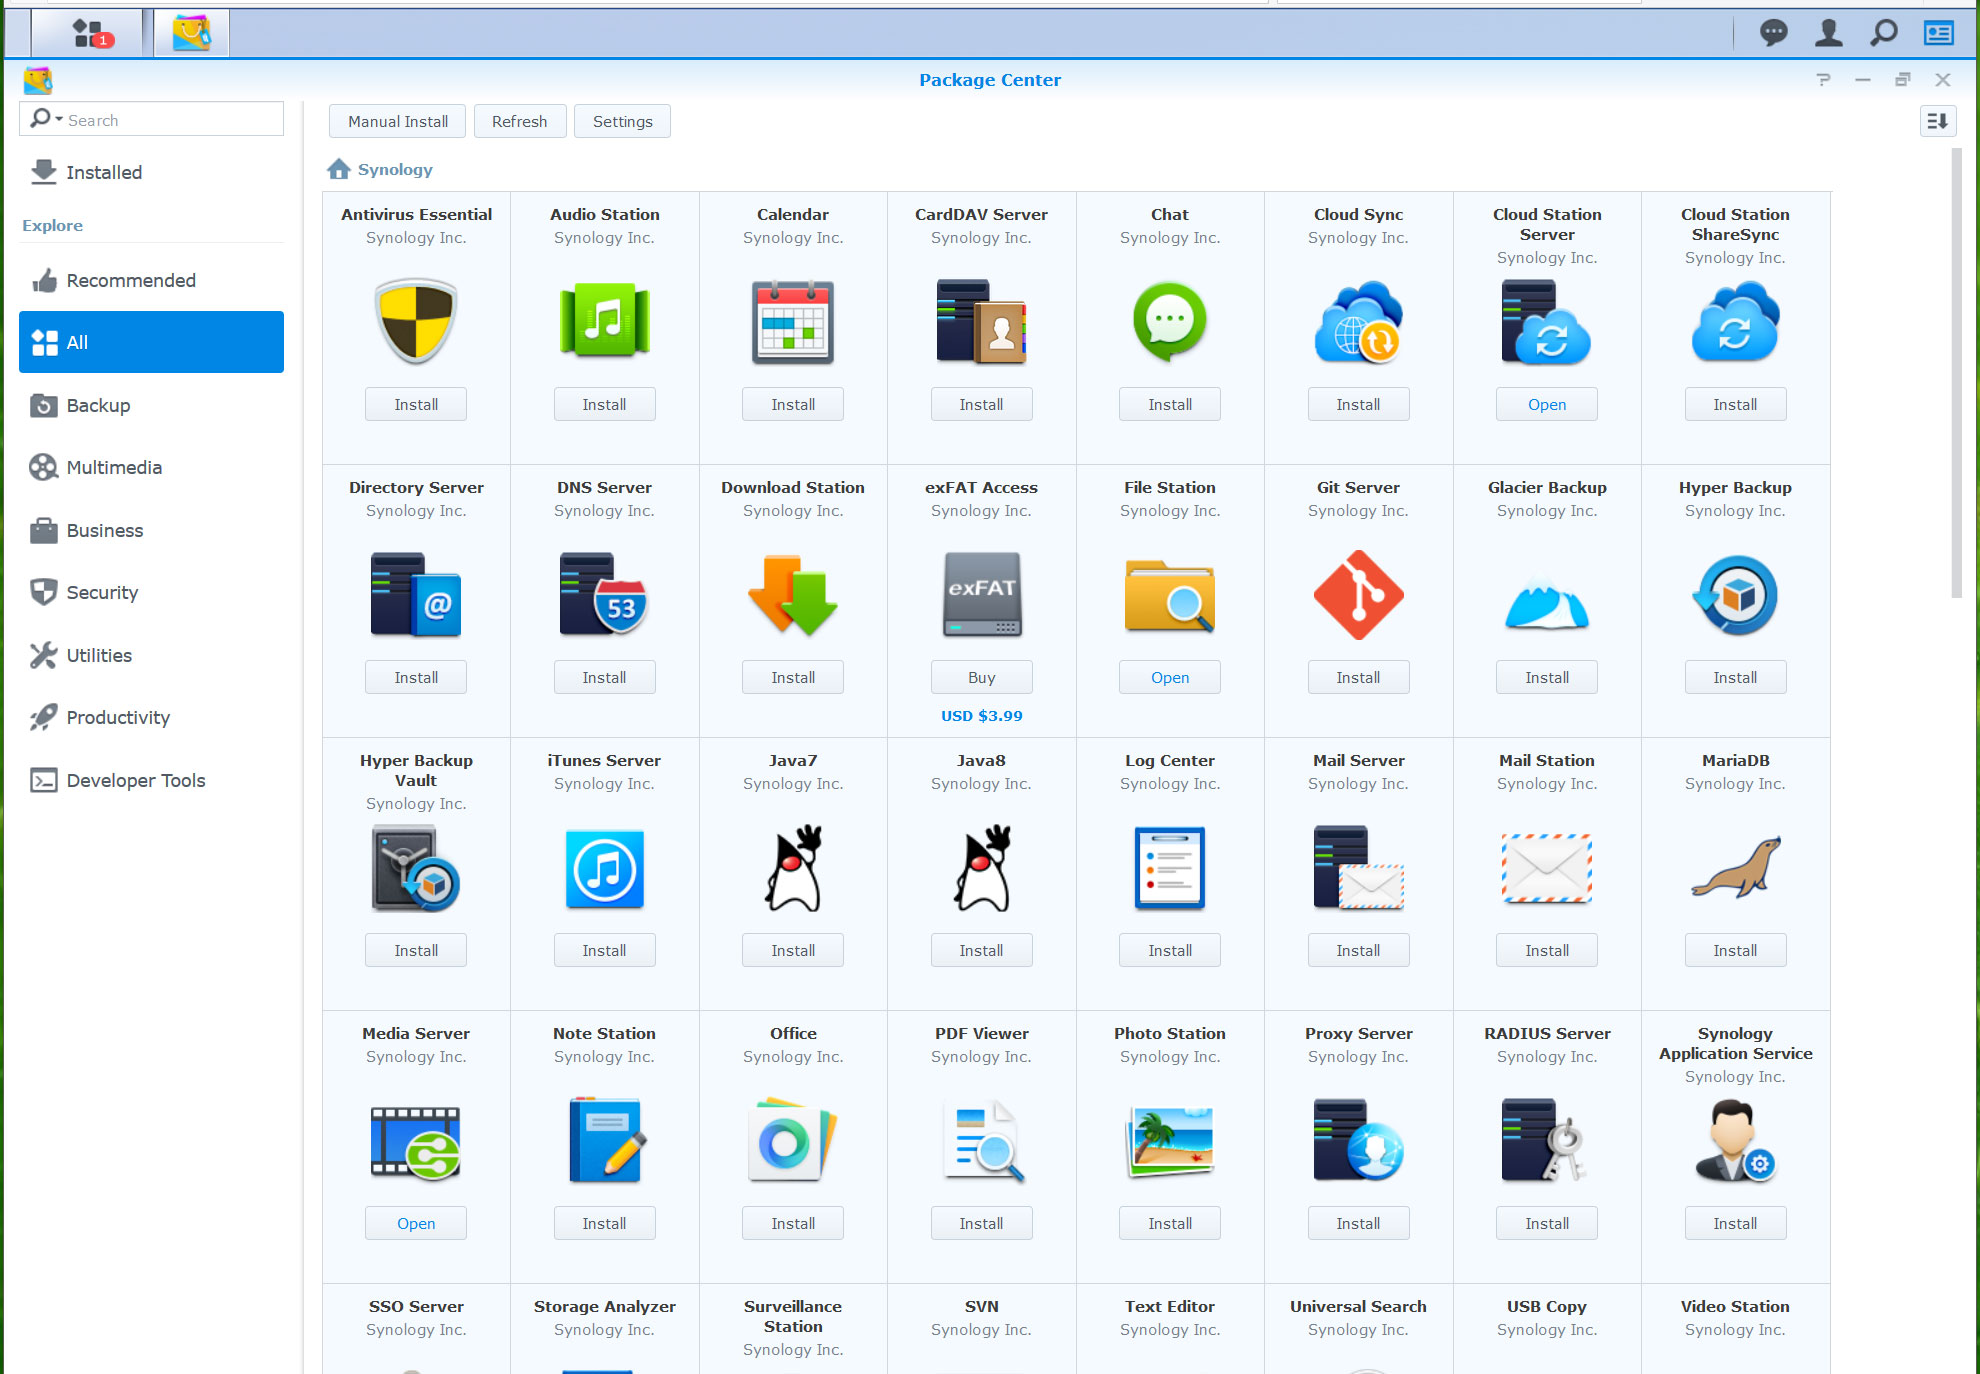Select the All category
1980x1374 pixels.
[x=151, y=342]
